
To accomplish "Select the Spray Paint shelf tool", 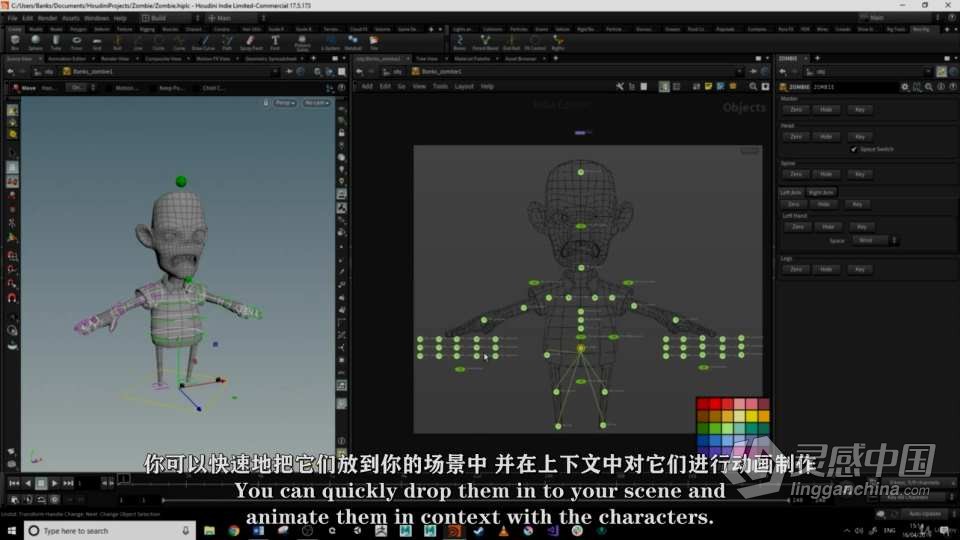I will click(250, 42).
